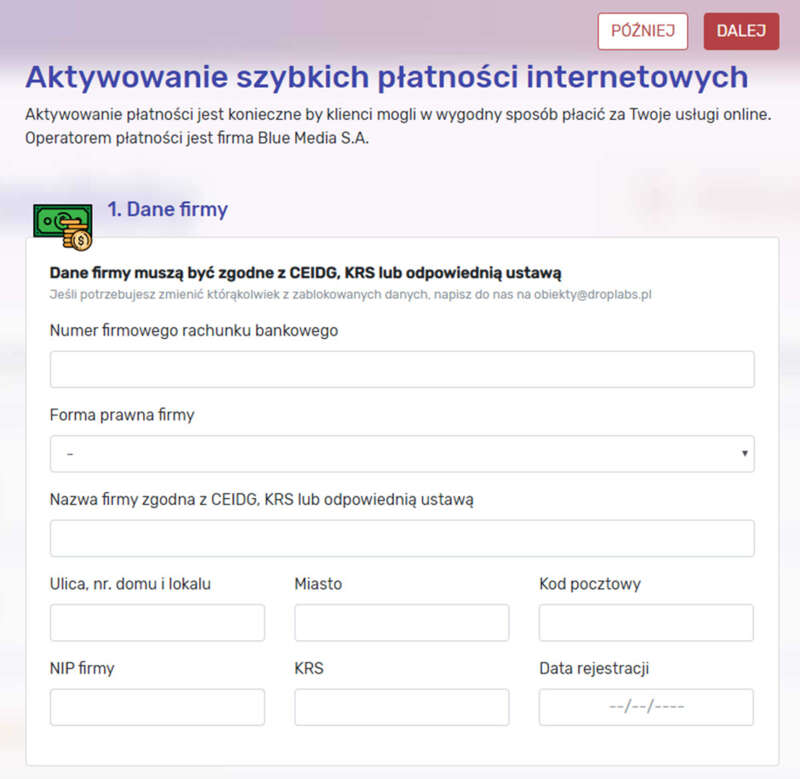The width and height of the screenshot is (800, 779).
Task: Click the Data rejestracji date field
Action: 646,707
